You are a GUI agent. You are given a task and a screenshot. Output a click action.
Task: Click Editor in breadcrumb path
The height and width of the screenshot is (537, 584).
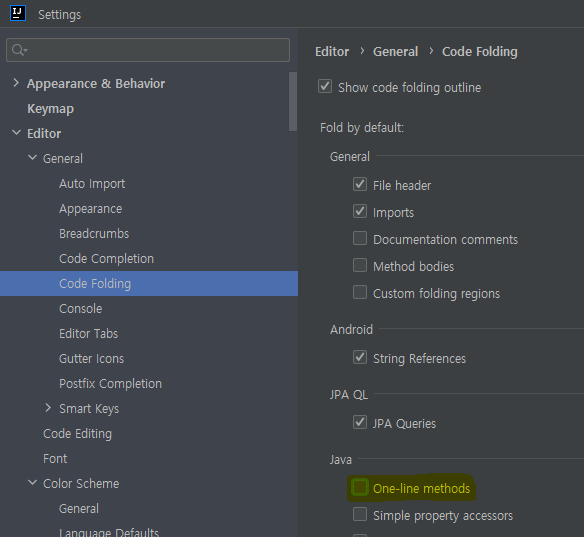pos(332,51)
